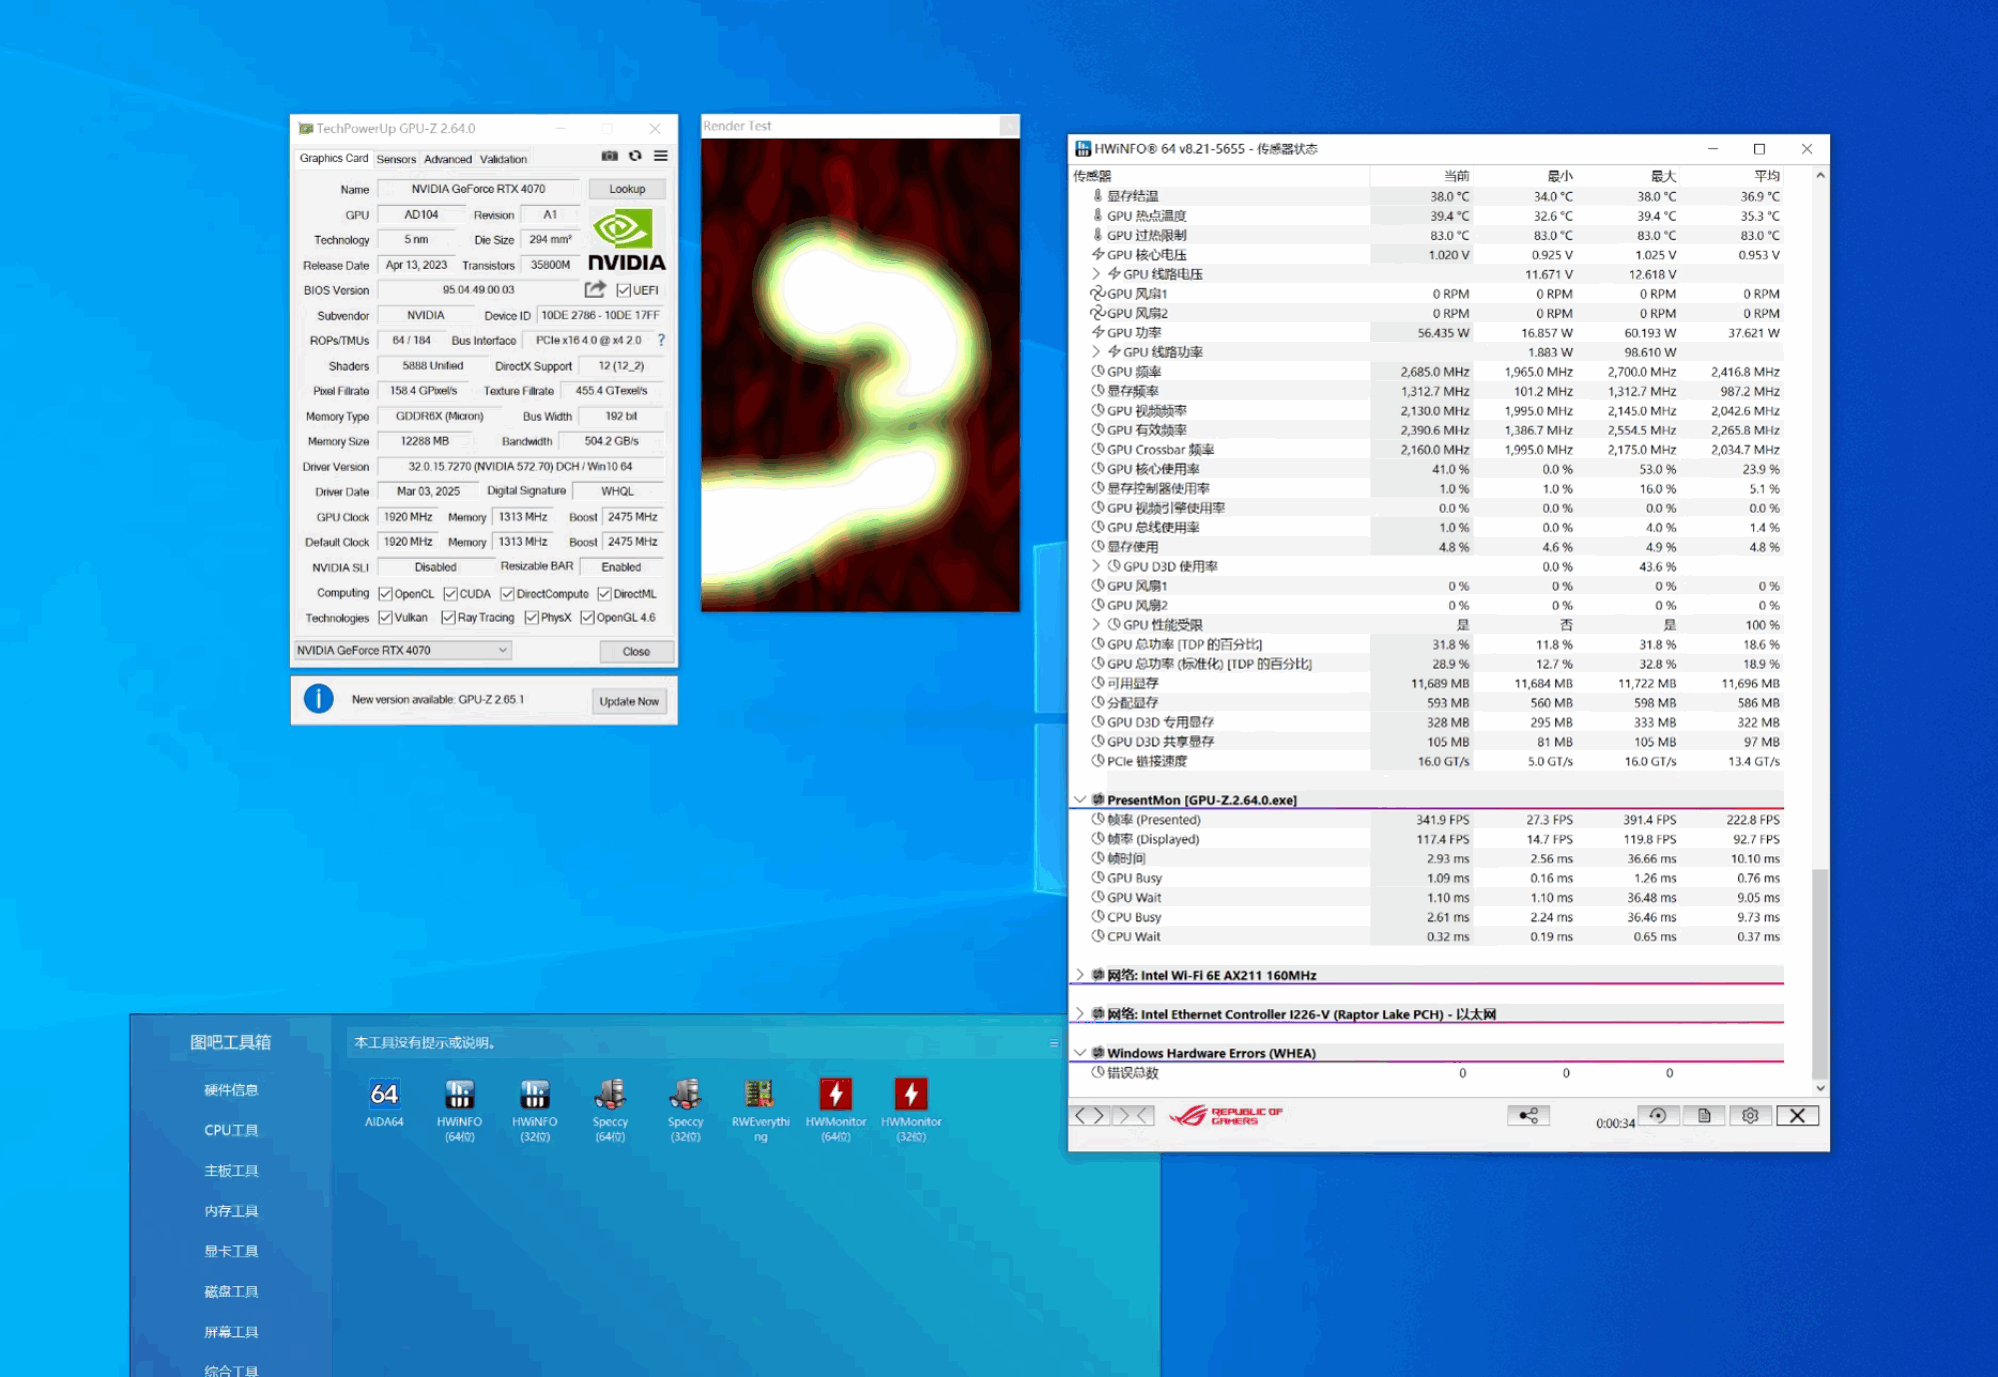Toggle the PhysX checkbox

click(531, 617)
